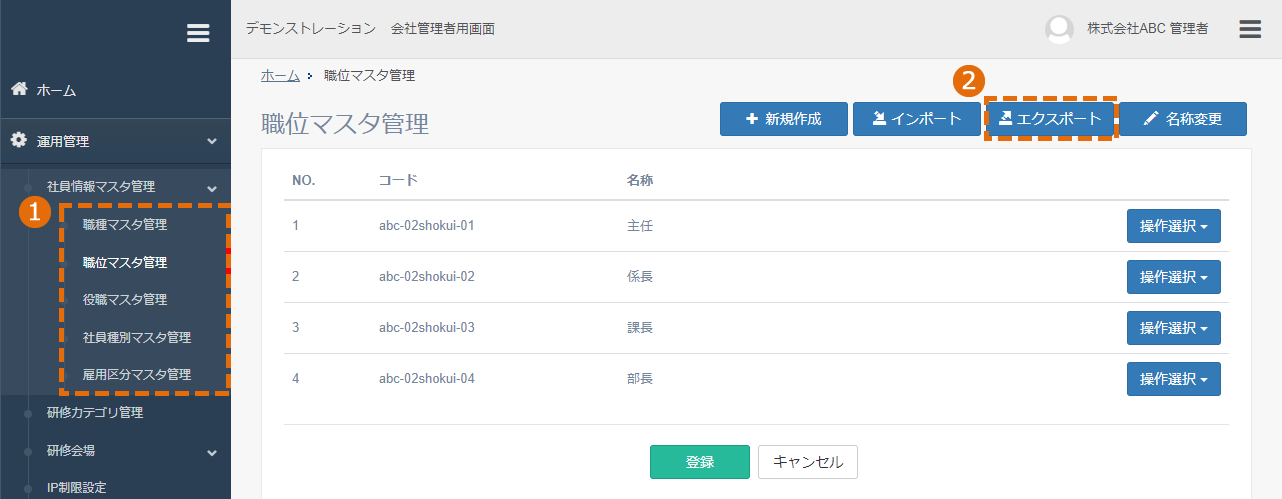The height and width of the screenshot is (499, 1282).
Task: Open 操作選択 dropdown for 係長 row
Action: point(1174,277)
